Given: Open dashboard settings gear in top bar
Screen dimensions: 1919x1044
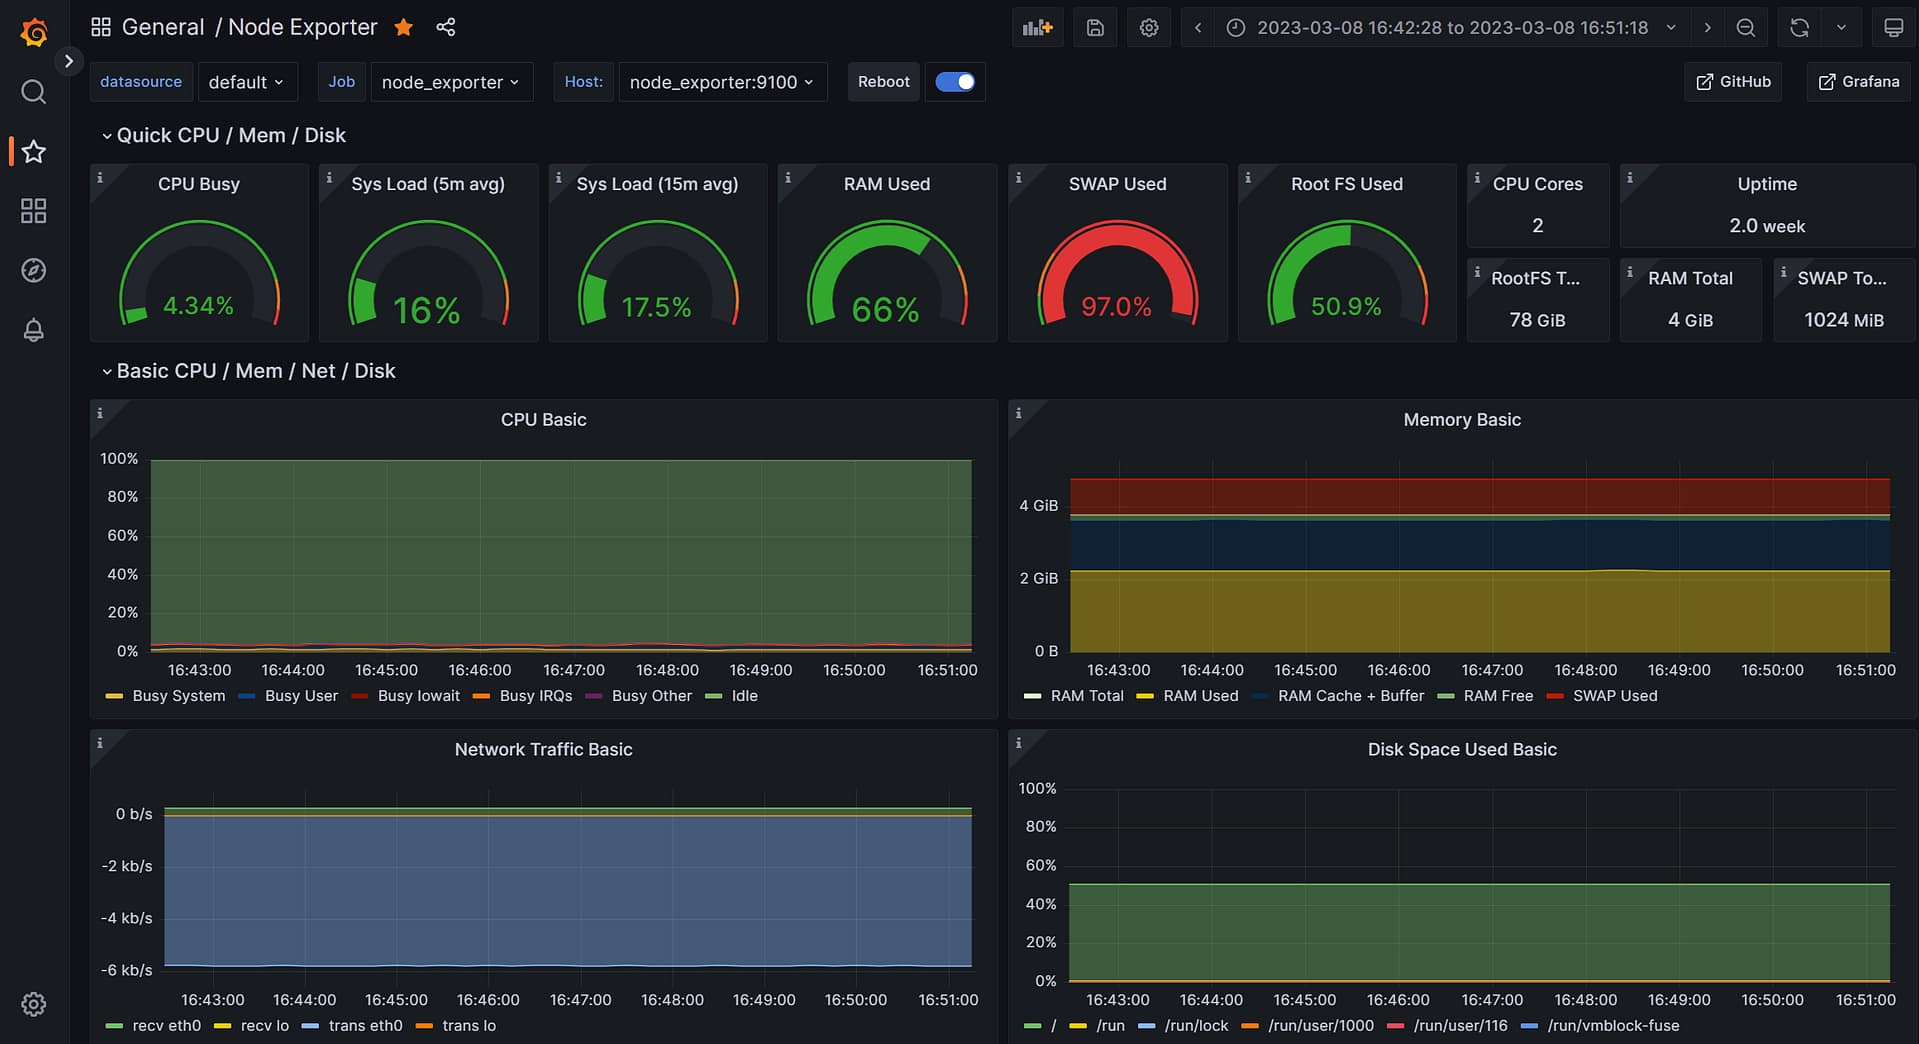Looking at the screenshot, I should pos(1149,28).
